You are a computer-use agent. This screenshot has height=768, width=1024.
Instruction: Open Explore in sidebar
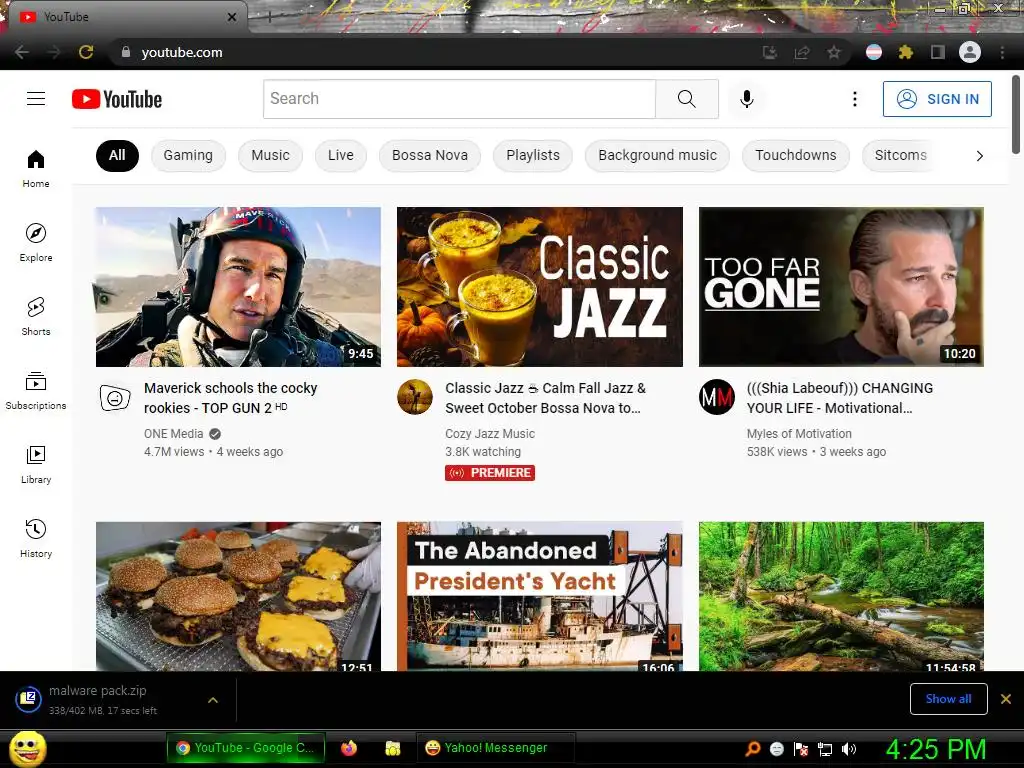point(36,242)
